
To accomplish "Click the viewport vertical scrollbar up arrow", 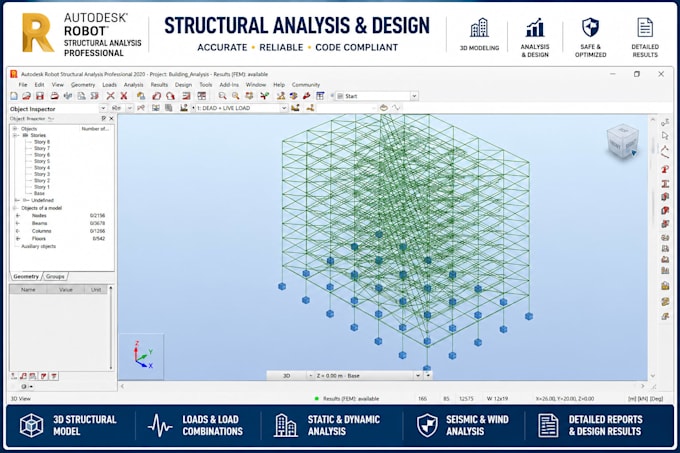I will [653, 119].
